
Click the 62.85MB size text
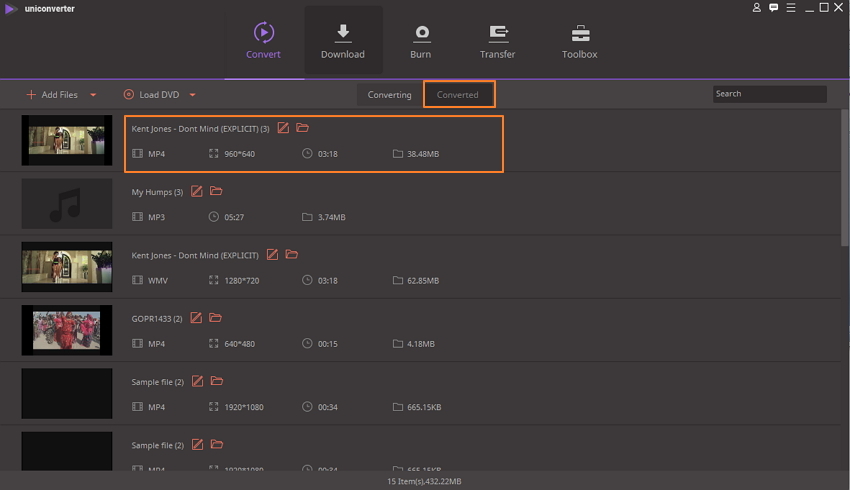tap(423, 281)
